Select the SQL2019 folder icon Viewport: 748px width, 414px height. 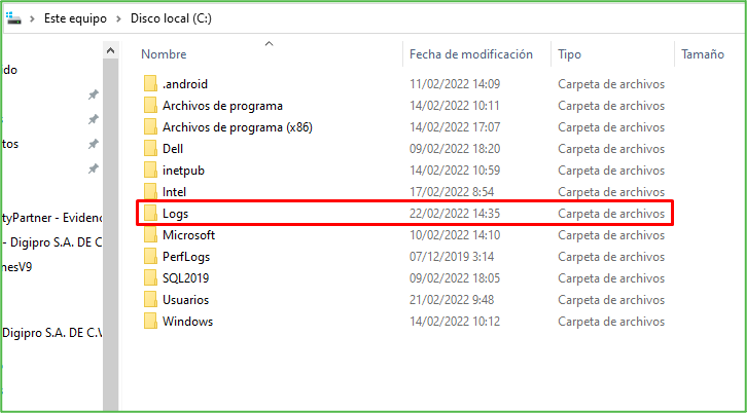click(x=150, y=278)
